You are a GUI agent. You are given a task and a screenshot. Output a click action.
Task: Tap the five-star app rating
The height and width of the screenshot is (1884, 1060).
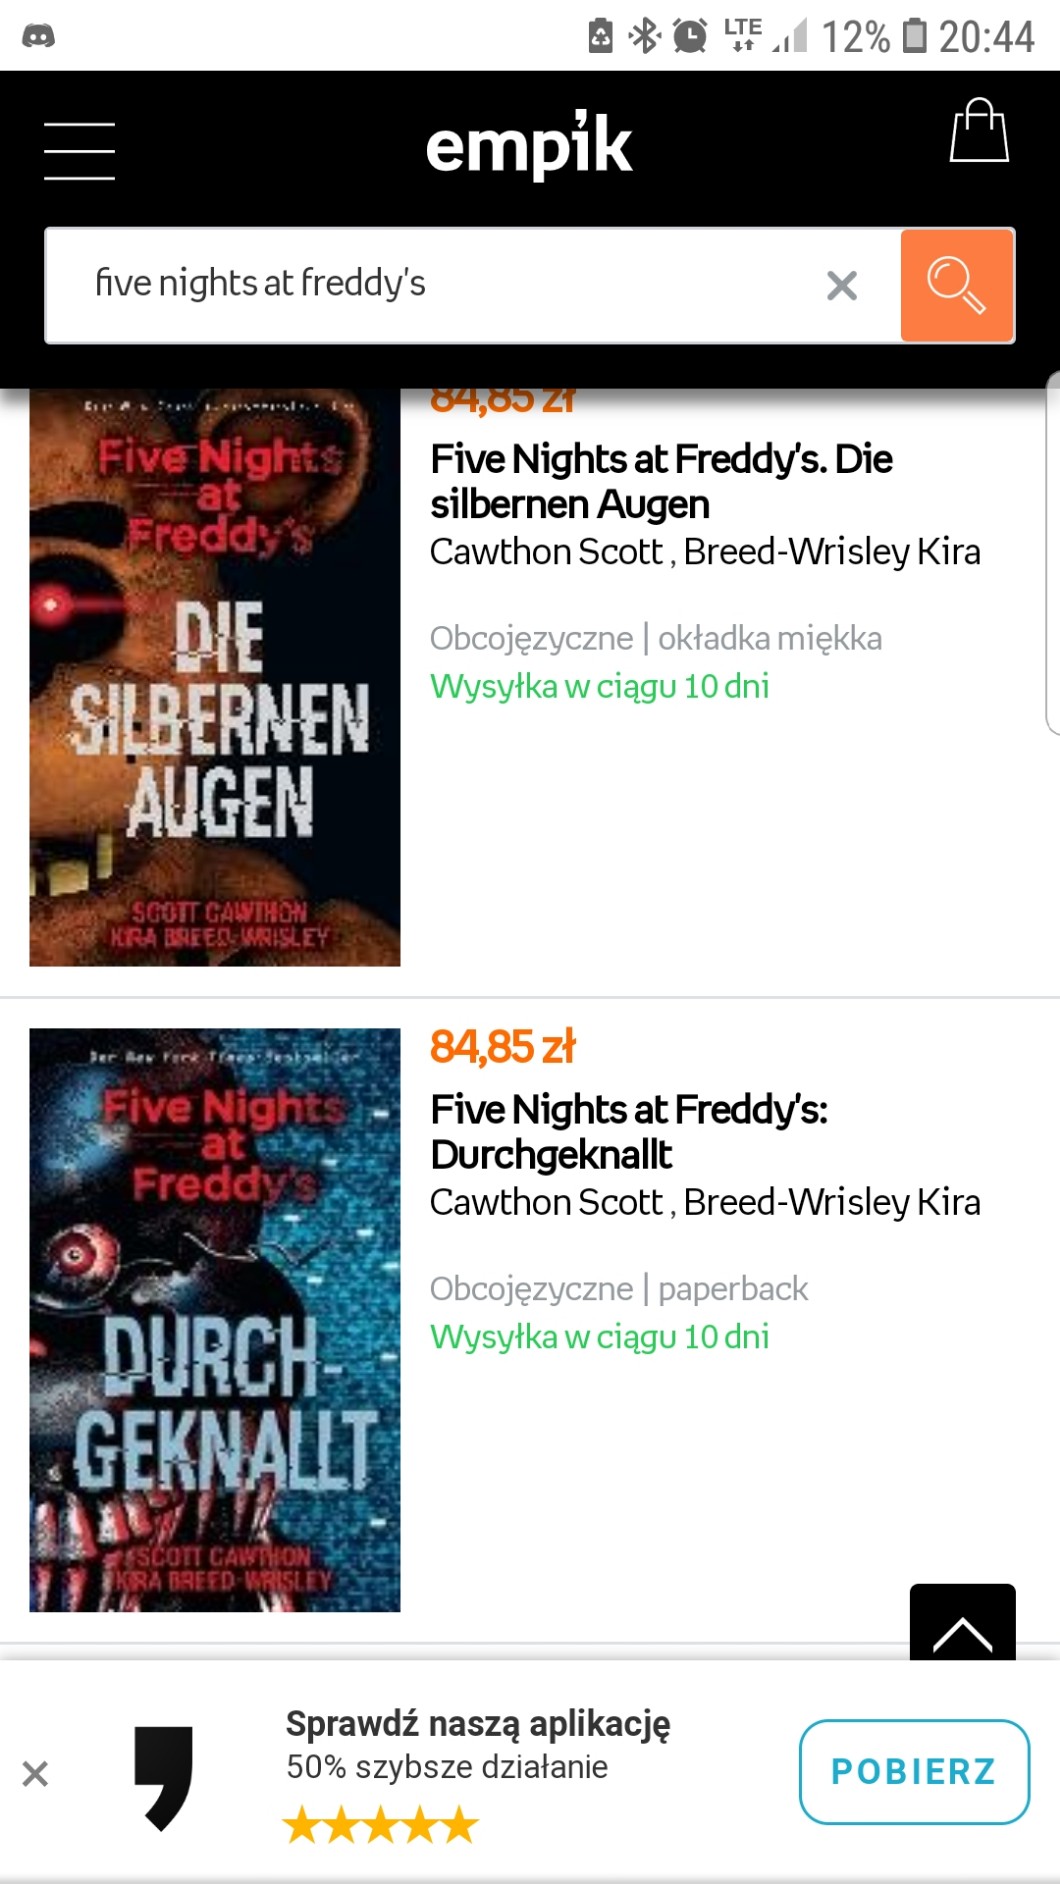pyautogui.click(x=381, y=1825)
